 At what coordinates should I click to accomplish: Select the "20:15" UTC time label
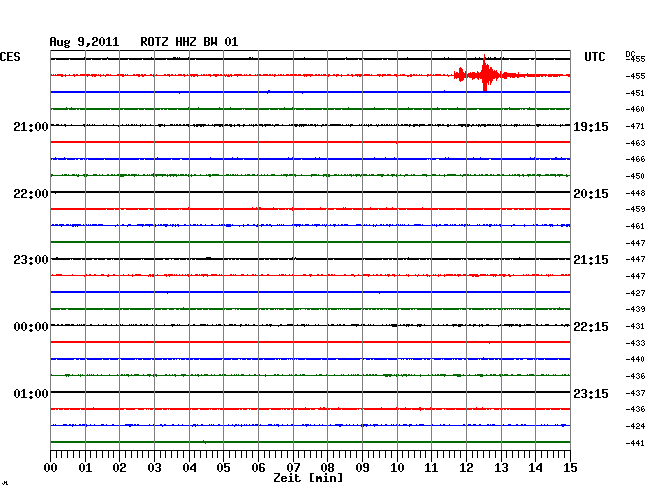coord(591,194)
